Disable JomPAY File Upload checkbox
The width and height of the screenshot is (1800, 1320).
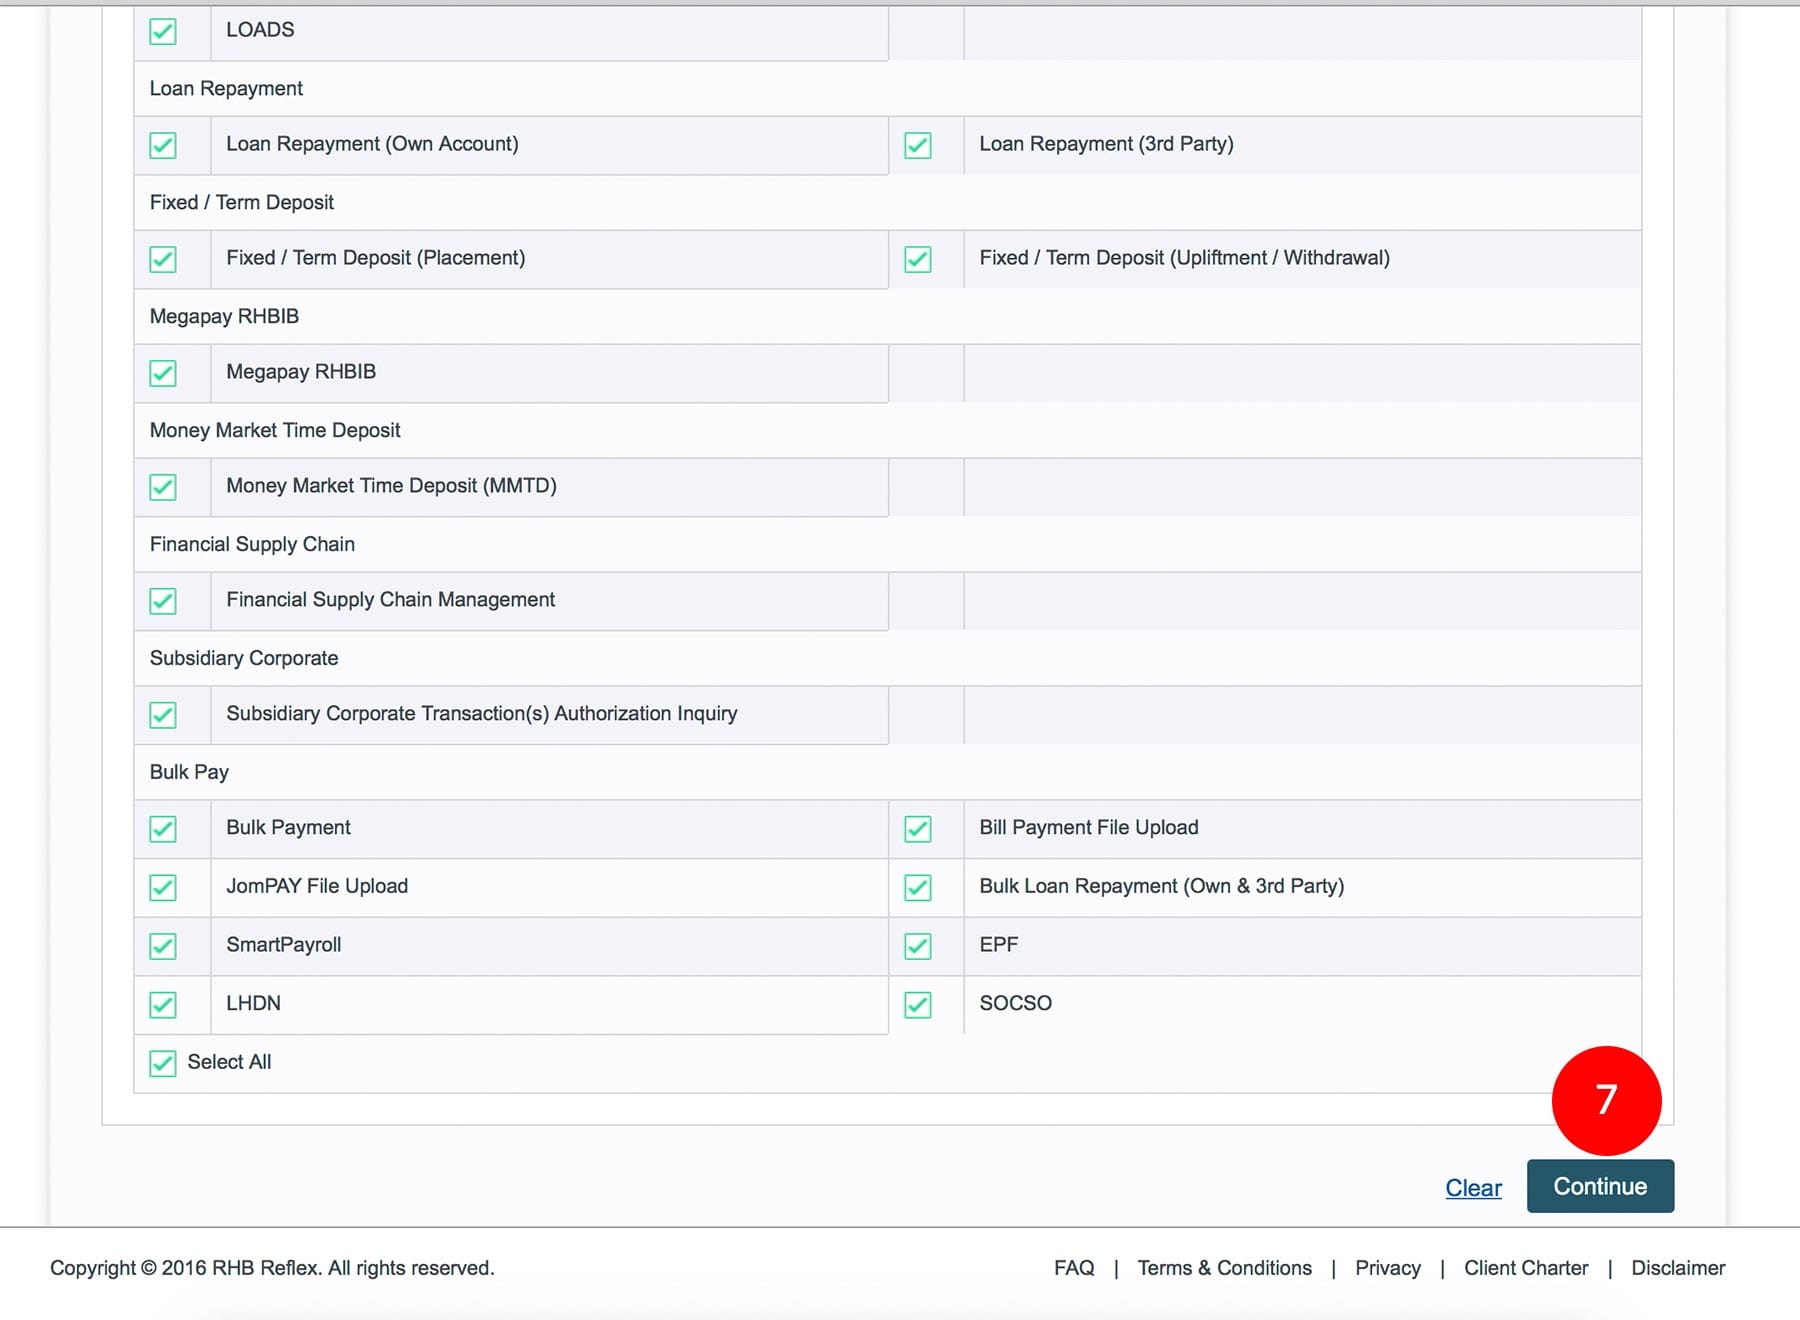click(163, 888)
